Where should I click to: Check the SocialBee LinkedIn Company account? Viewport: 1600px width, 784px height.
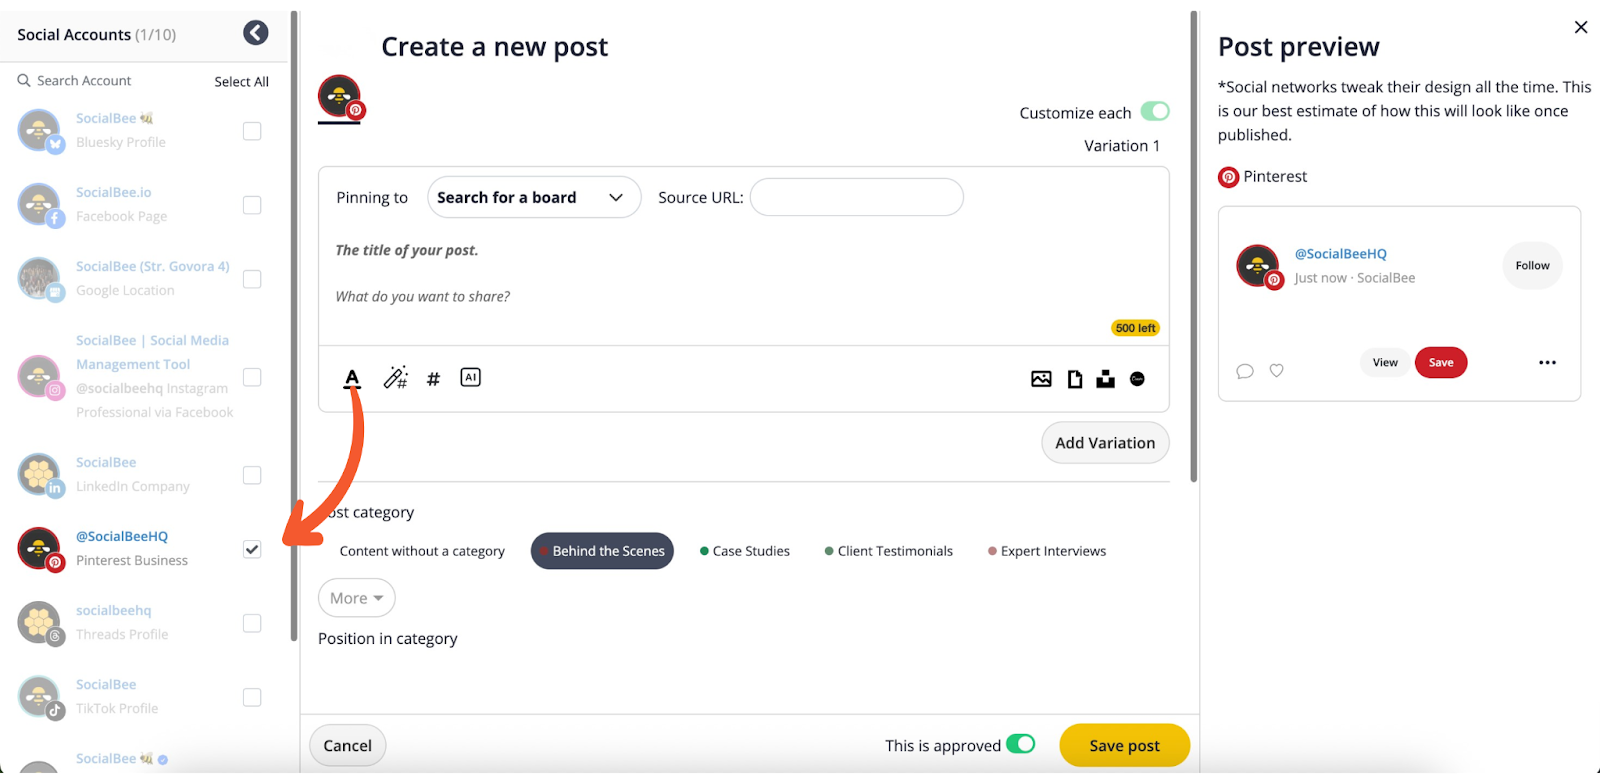coord(252,475)
